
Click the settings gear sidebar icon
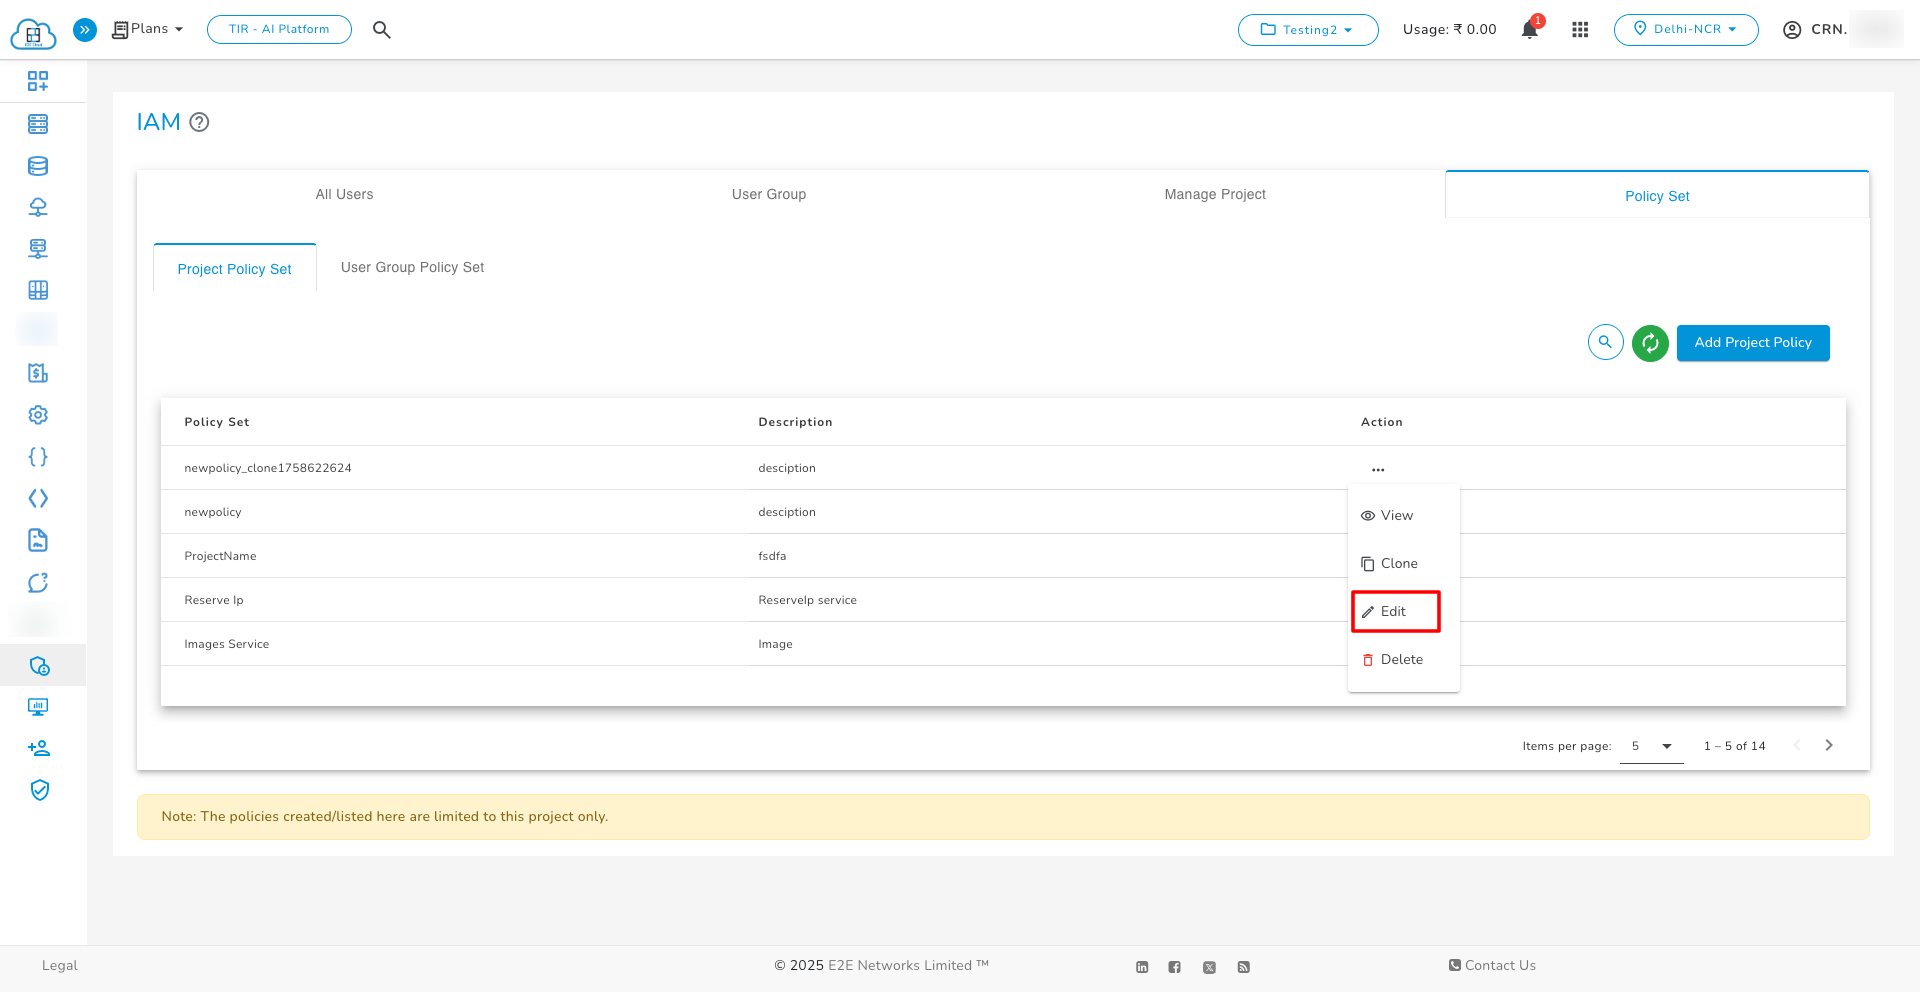(x=38, y=415)
